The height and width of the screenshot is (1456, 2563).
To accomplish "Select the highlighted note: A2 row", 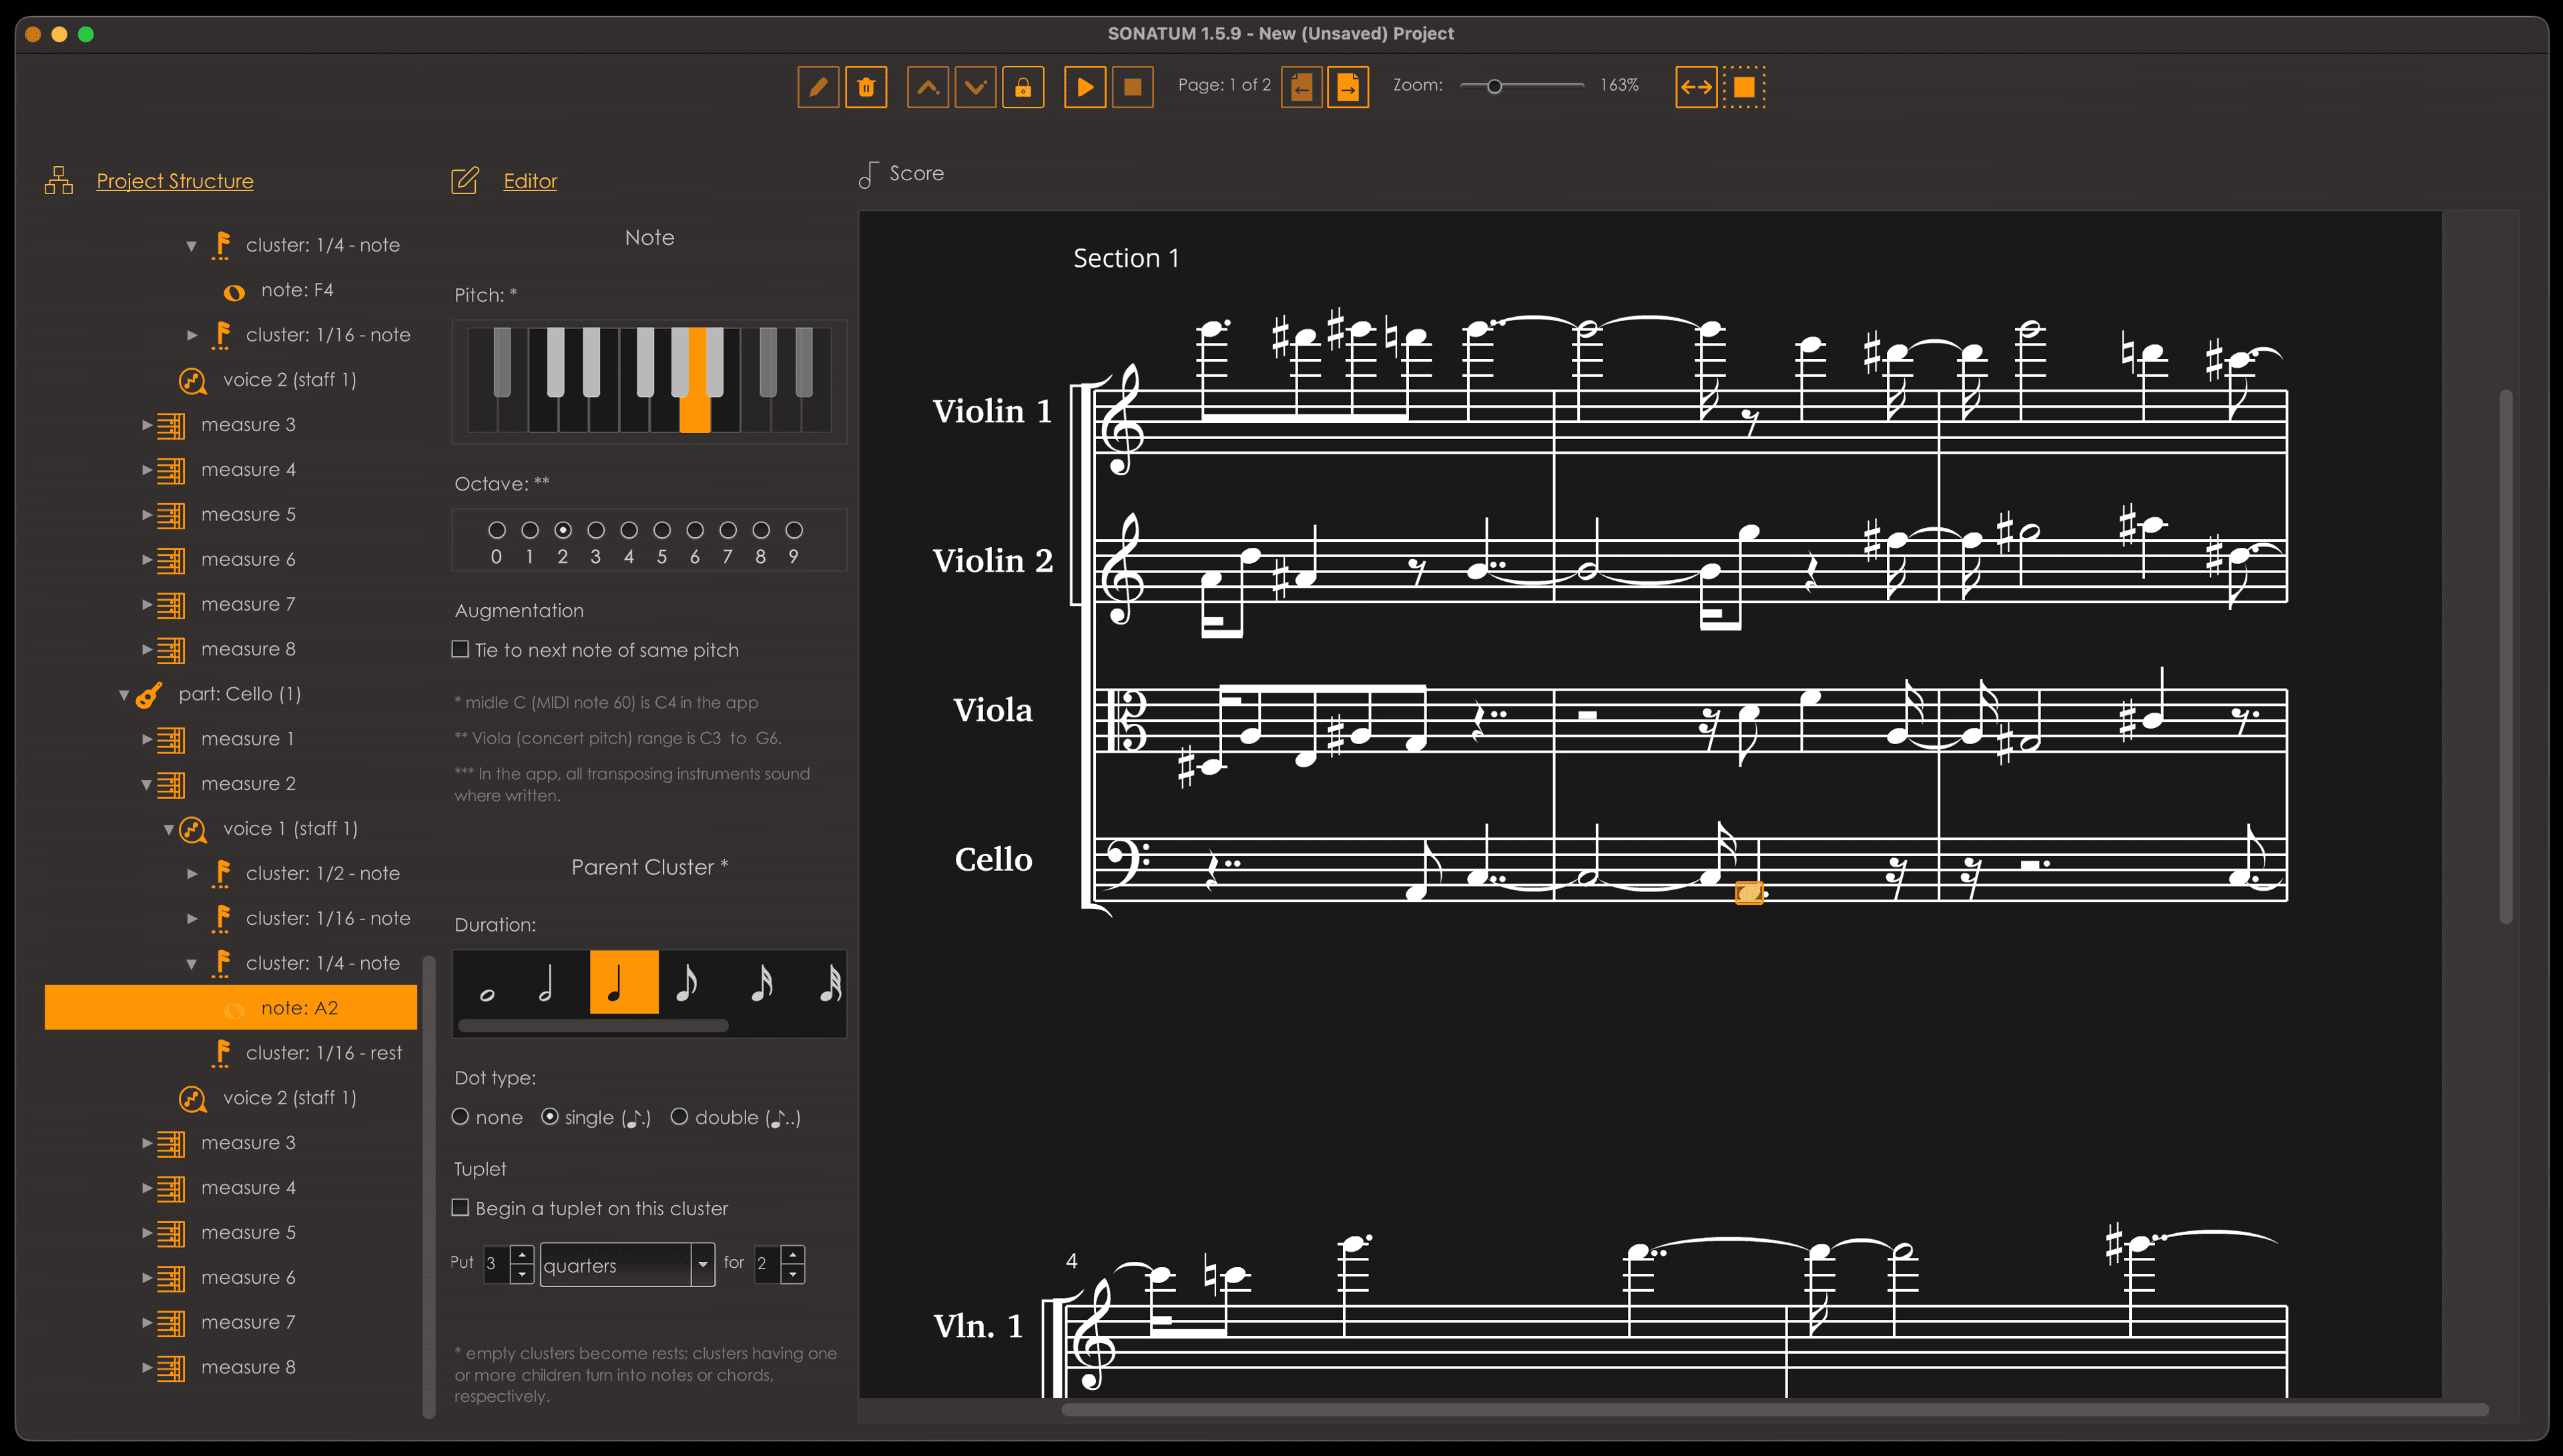I will [231, 1008].
